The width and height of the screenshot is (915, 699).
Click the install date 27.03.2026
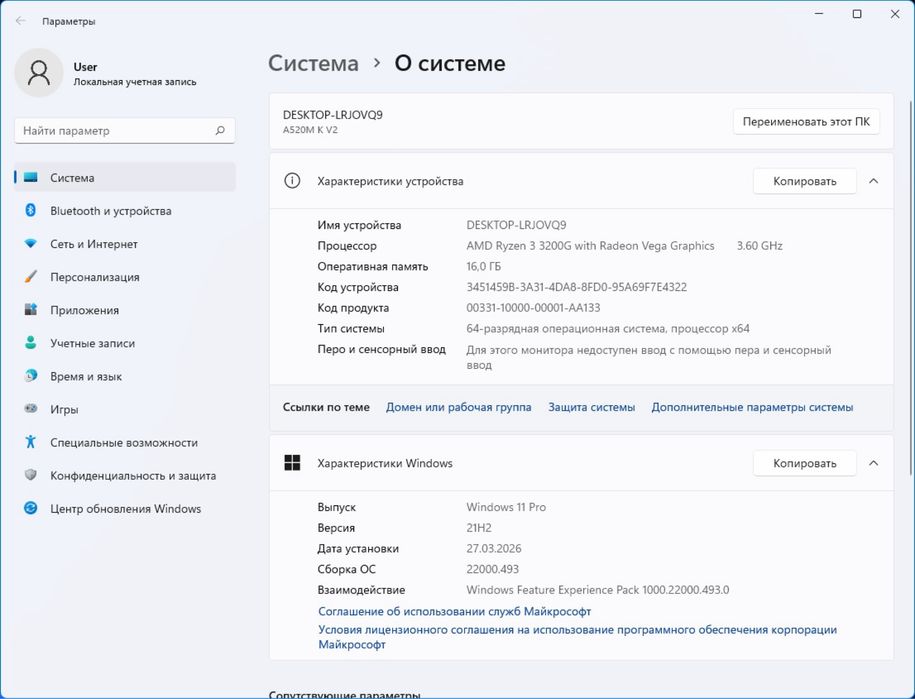click(494, 548)
